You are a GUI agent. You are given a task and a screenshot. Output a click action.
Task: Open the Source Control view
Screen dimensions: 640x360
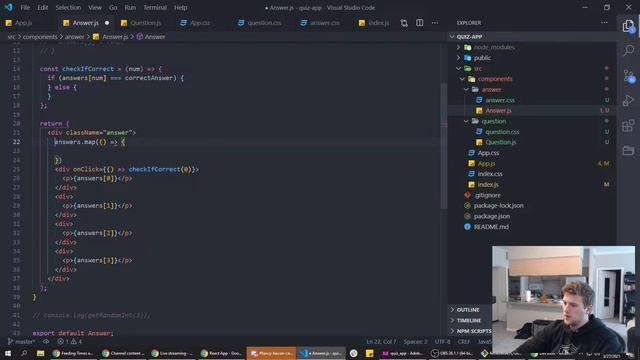[x=629, y=76]
